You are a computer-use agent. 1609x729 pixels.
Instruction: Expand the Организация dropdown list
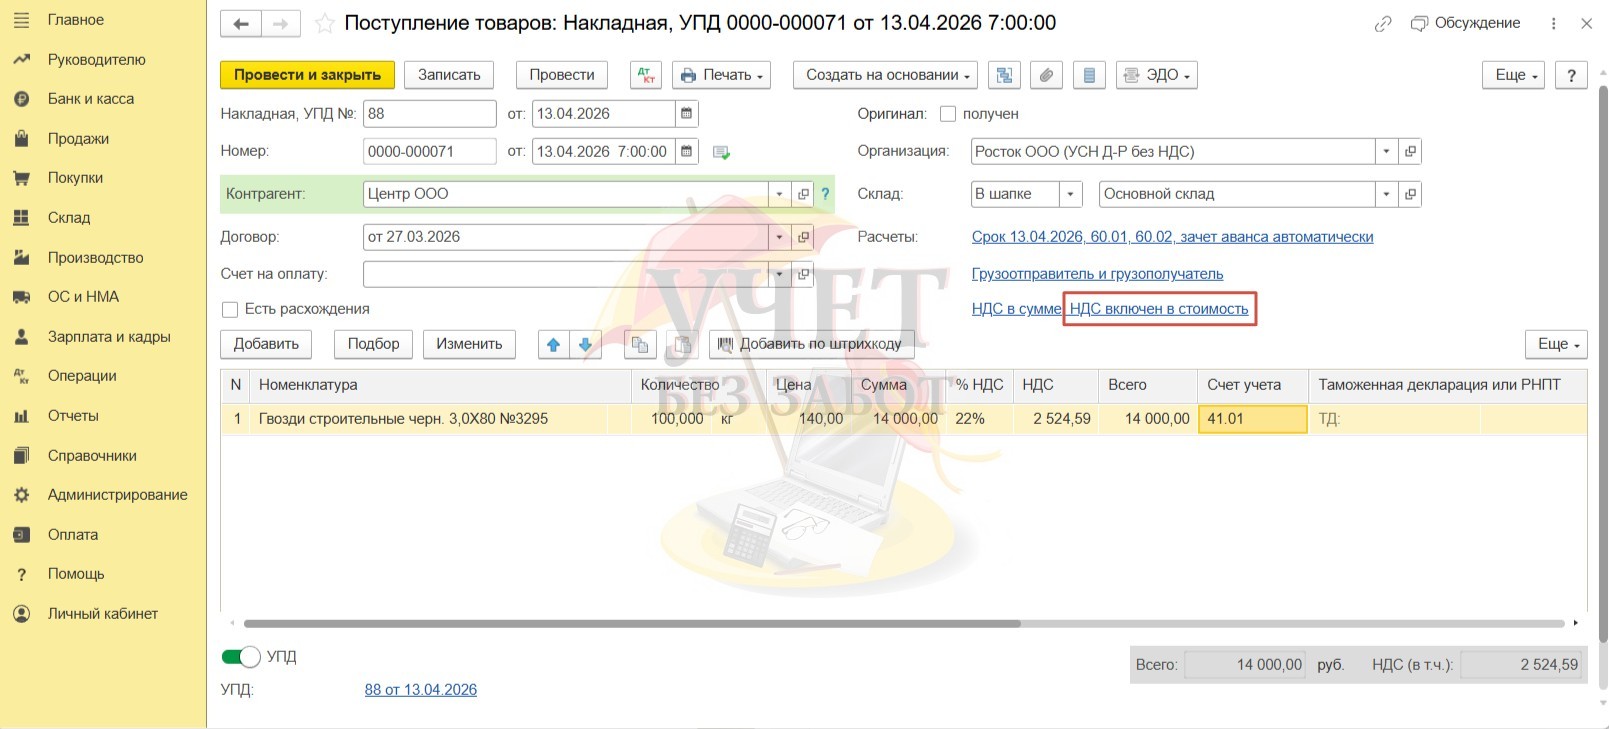click(x=1386, y=152)
